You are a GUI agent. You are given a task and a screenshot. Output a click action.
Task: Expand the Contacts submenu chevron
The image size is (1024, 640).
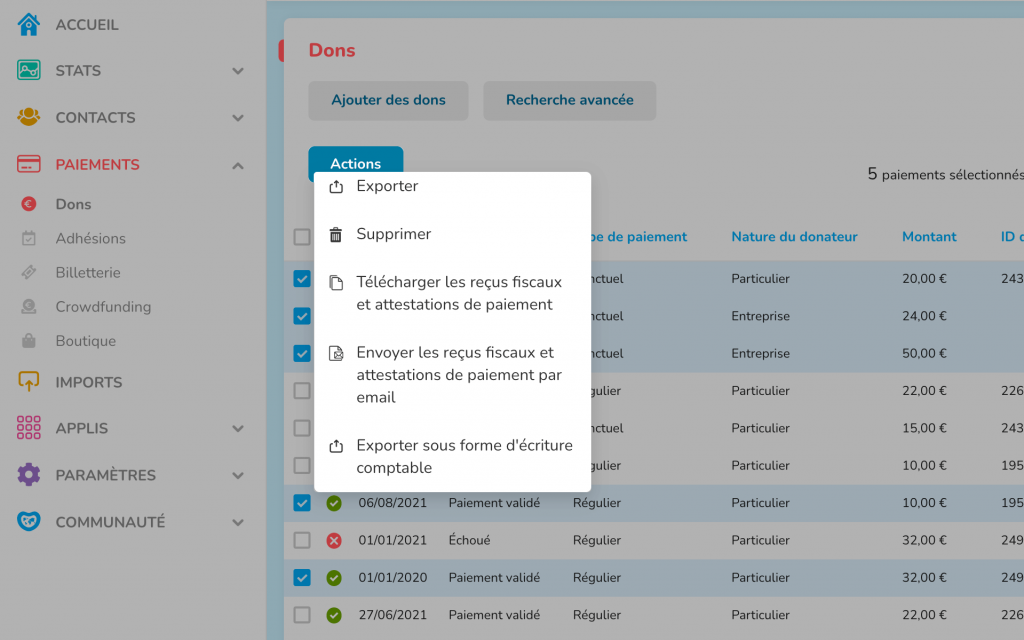point(238,118)
